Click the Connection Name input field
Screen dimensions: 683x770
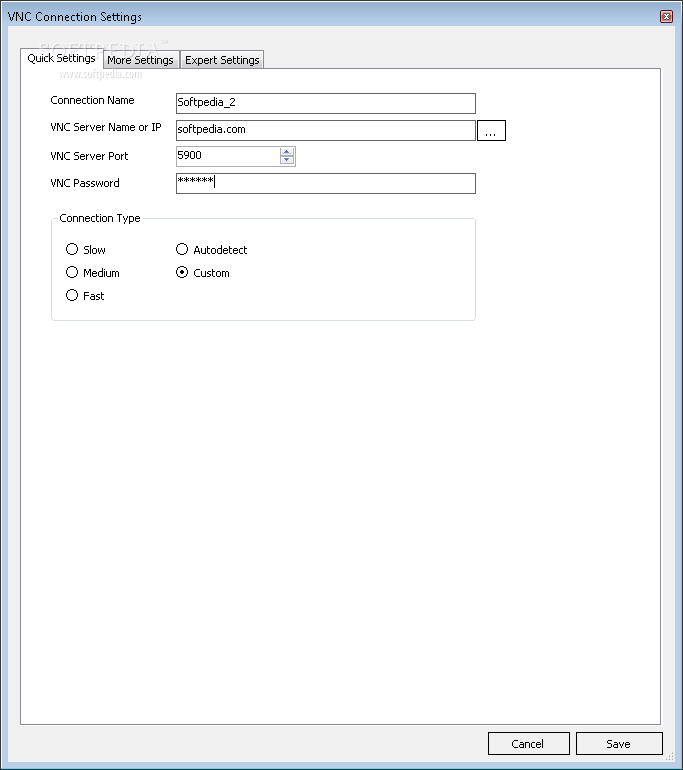click(x=326, y=103)
